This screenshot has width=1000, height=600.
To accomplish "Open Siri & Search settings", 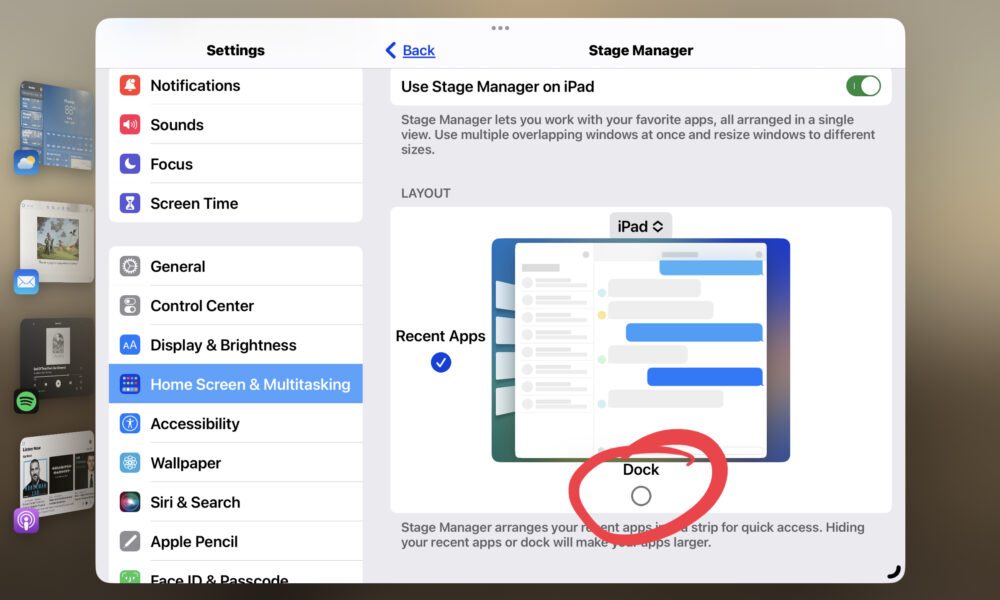I will pyautogui.click(x=236, y=502).
